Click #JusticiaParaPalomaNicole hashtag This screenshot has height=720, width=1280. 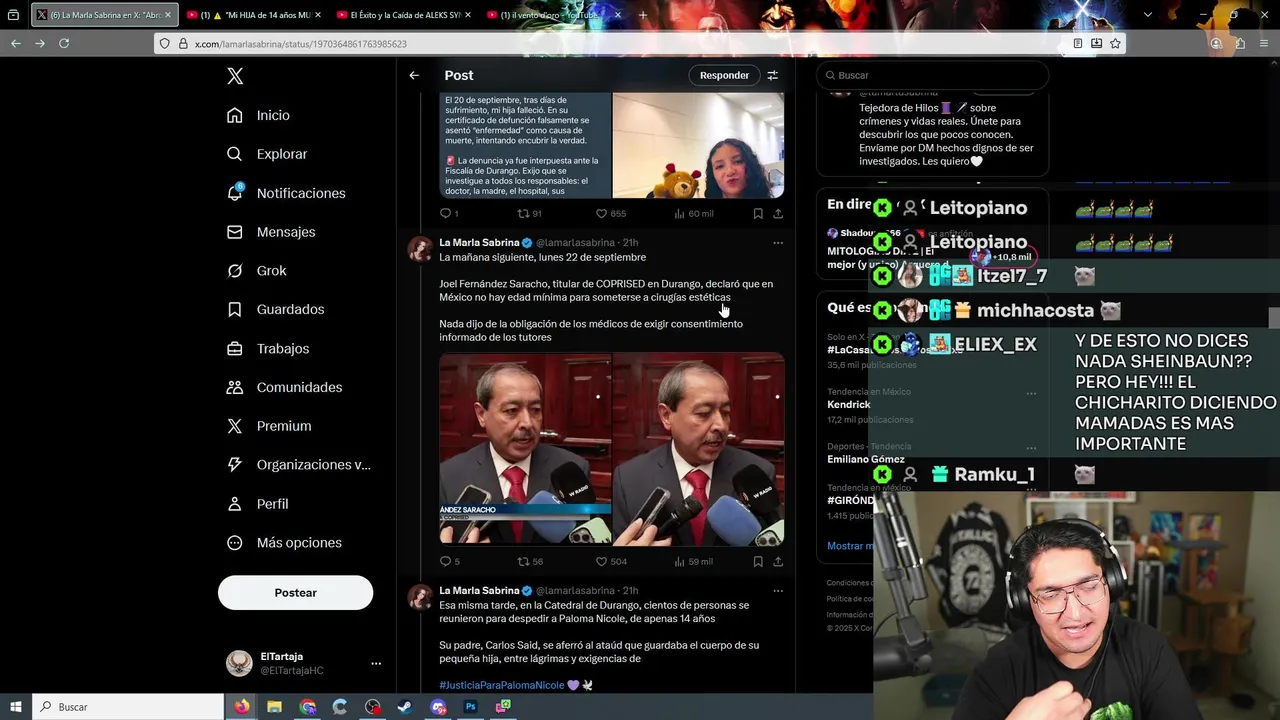[501, 685]
